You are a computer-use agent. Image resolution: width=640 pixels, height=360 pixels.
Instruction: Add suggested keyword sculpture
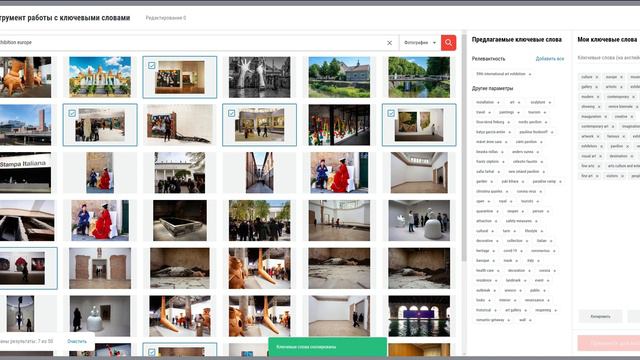pos(549,102)
